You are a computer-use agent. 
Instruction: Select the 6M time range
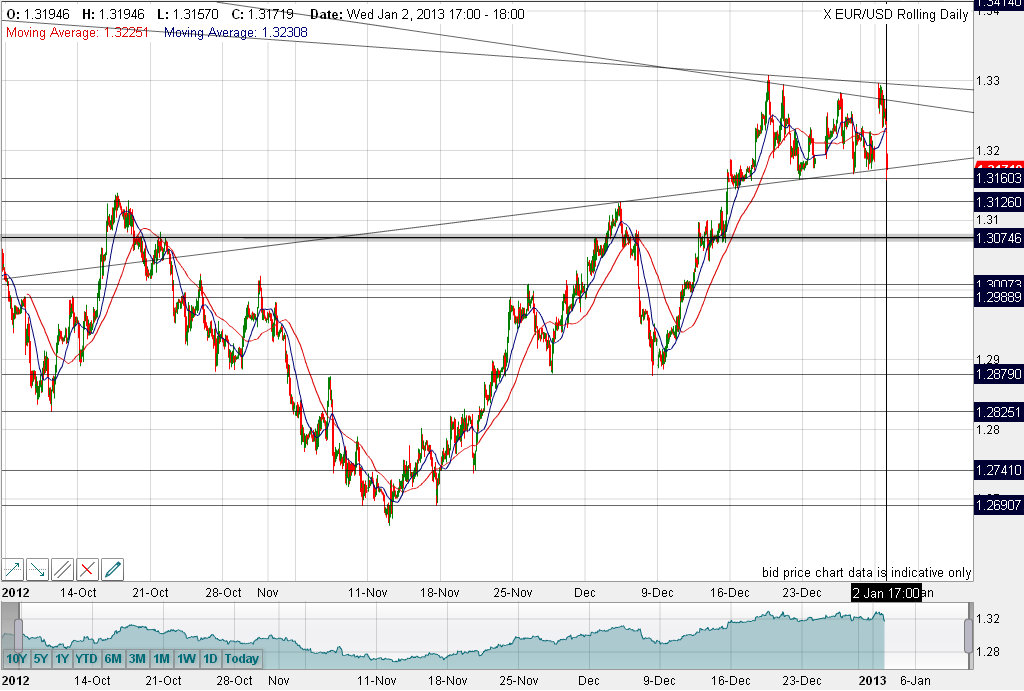[113, 659]
